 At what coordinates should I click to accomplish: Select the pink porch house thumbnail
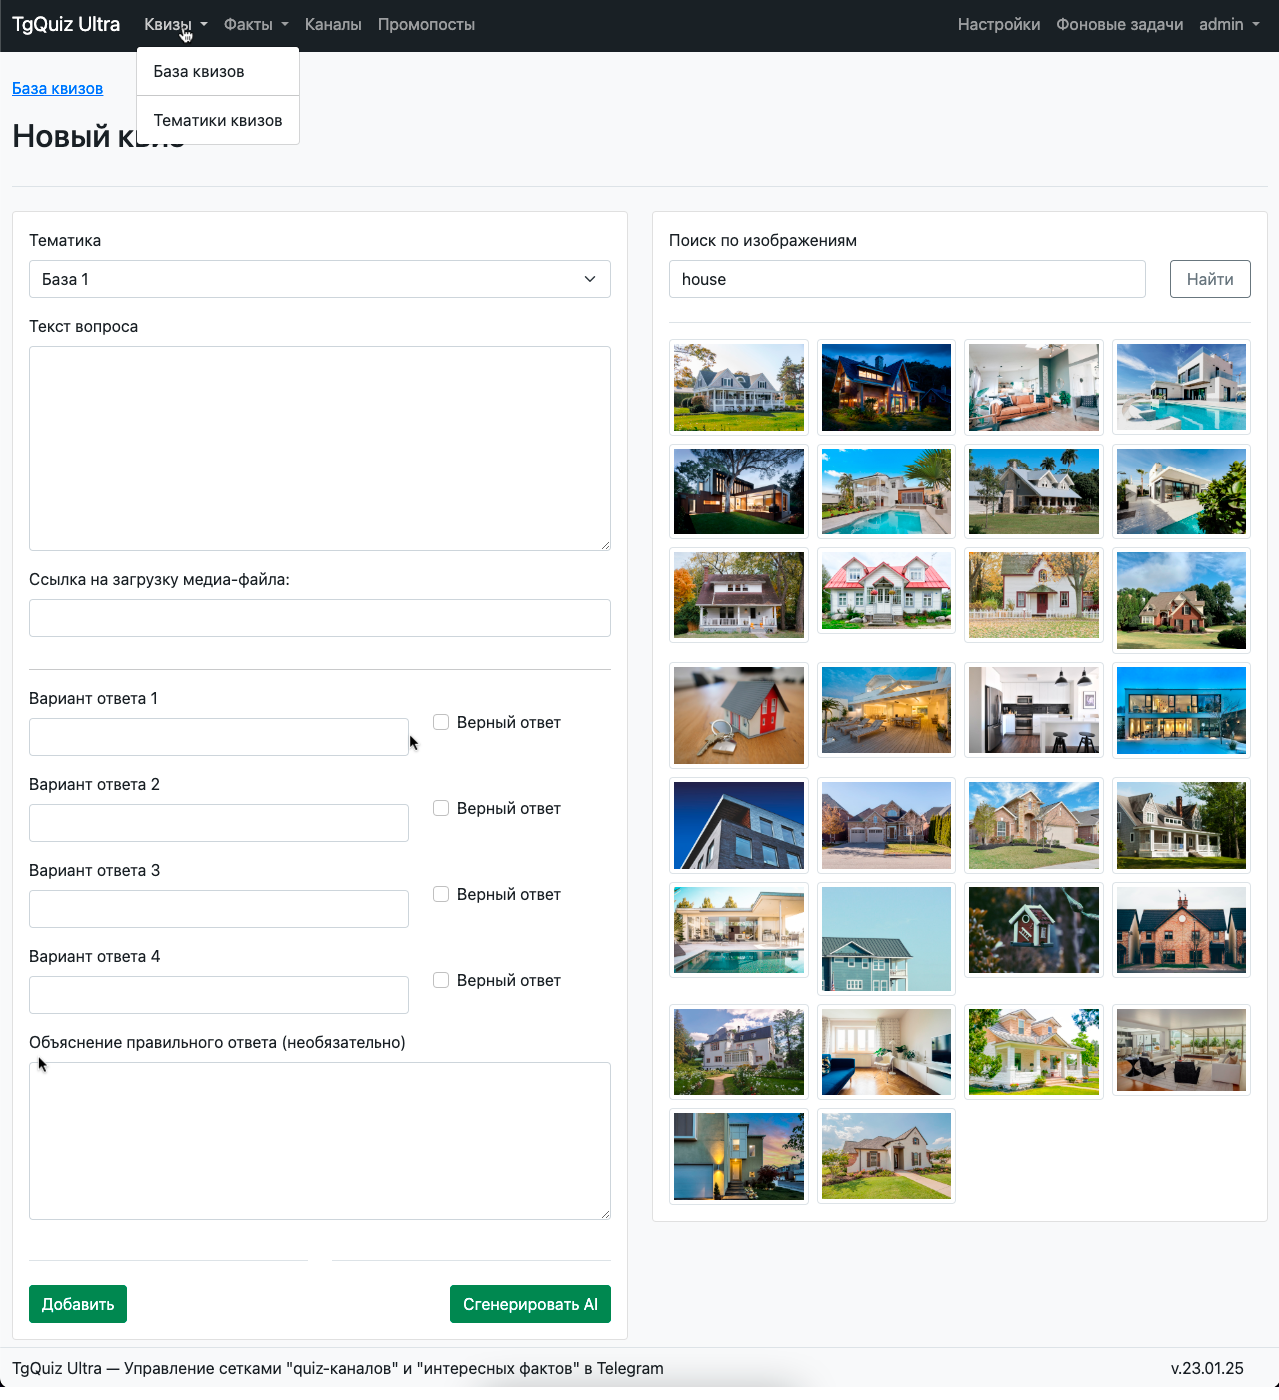point(1034,1052)
